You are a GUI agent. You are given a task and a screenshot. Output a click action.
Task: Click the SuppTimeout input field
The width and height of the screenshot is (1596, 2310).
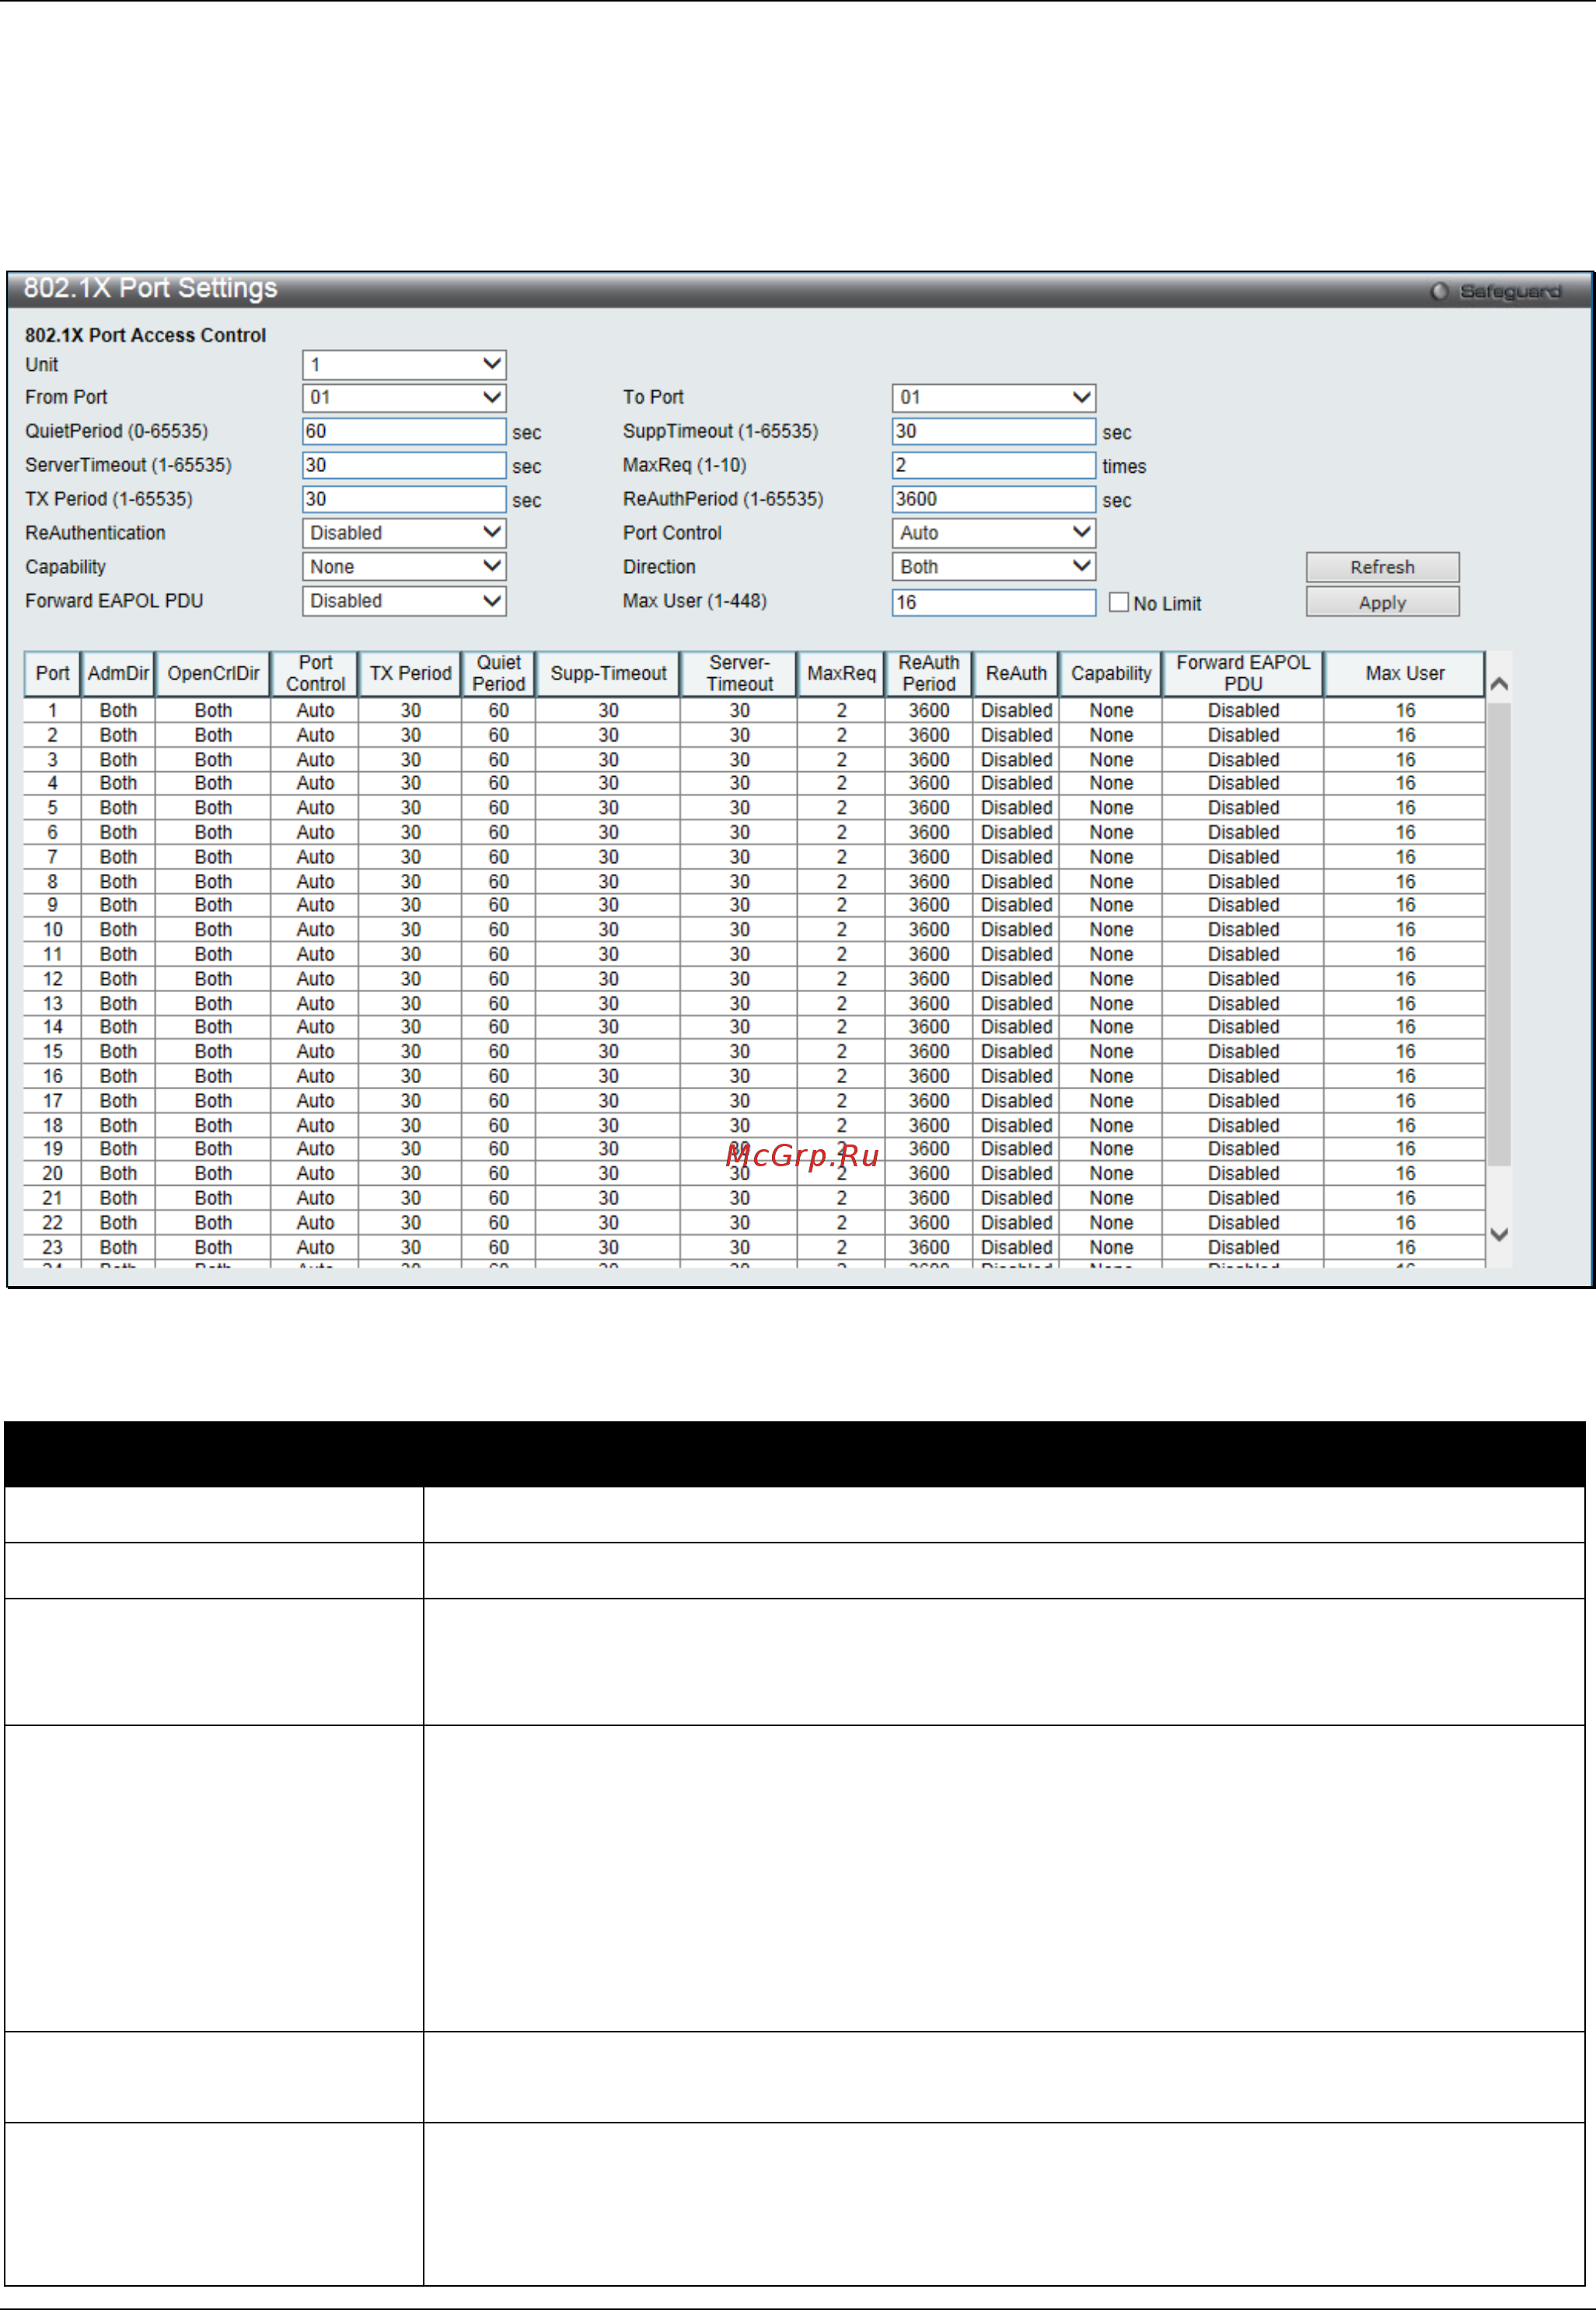click(x=993, y=432)
